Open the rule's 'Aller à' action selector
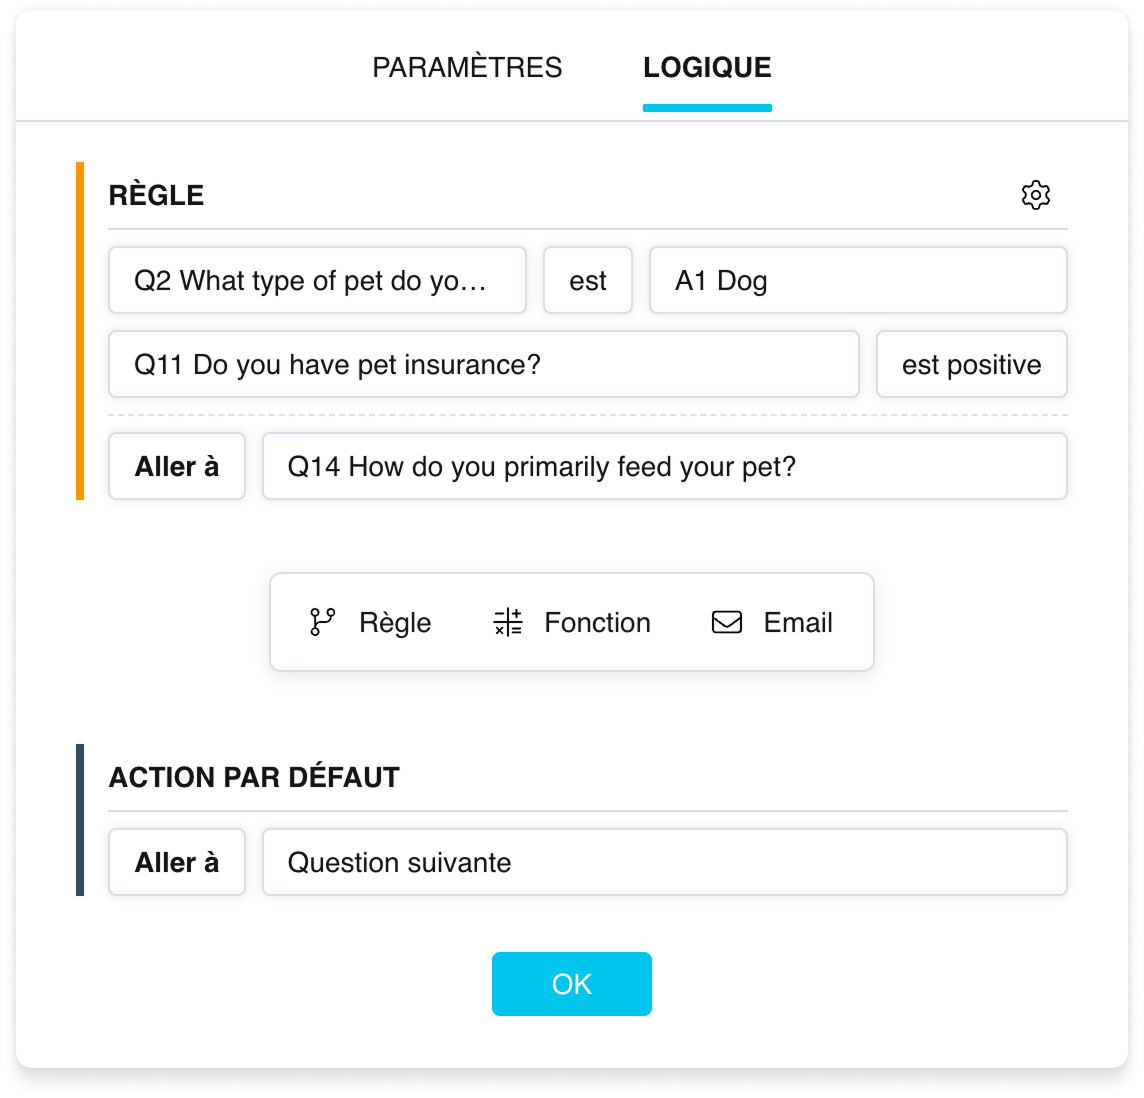The width and height of the screenshot is (1144, 1098). [177, 466]
